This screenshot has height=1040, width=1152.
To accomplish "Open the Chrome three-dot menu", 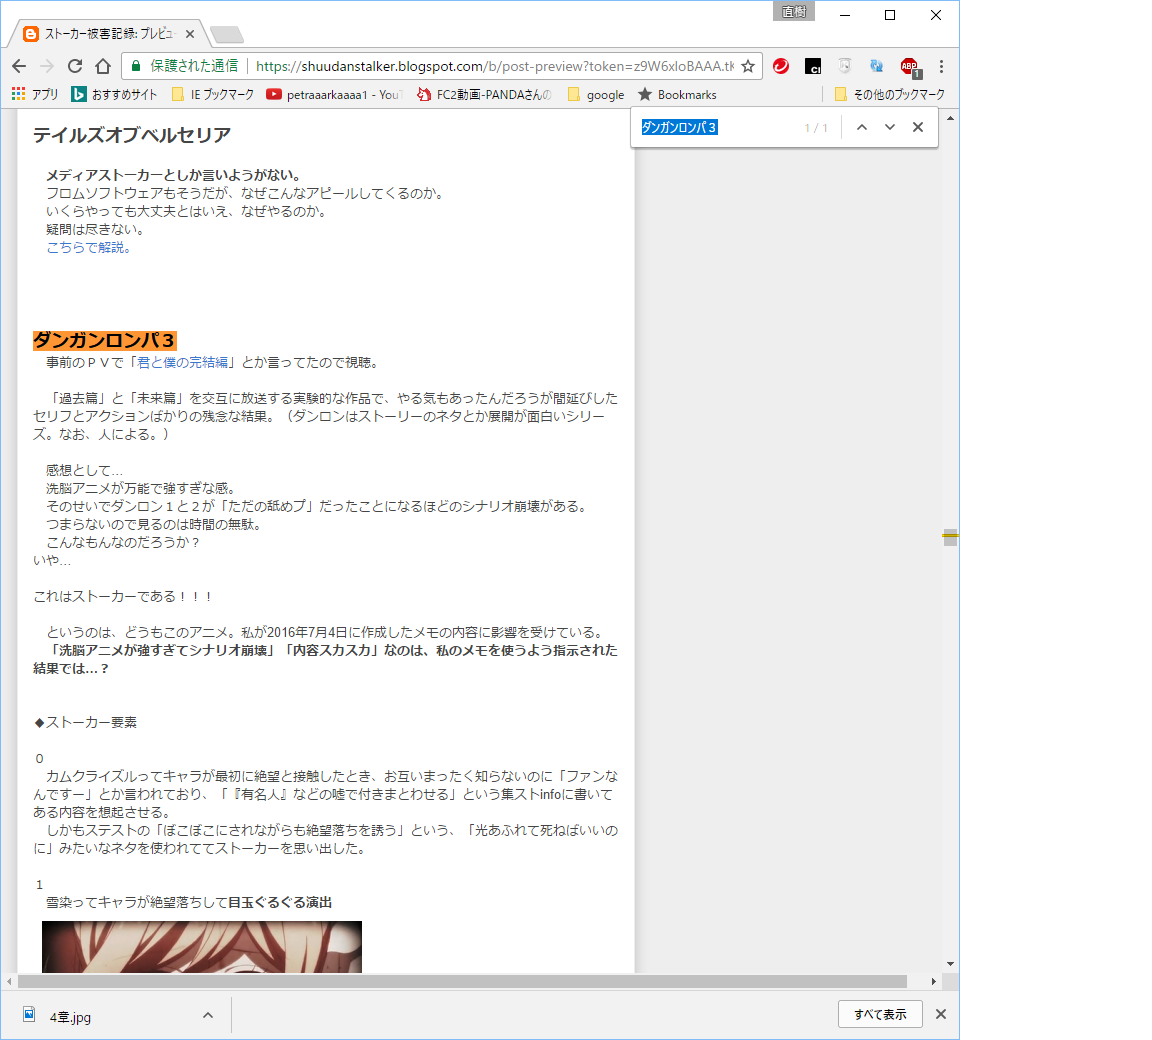I will click(941, 66).
